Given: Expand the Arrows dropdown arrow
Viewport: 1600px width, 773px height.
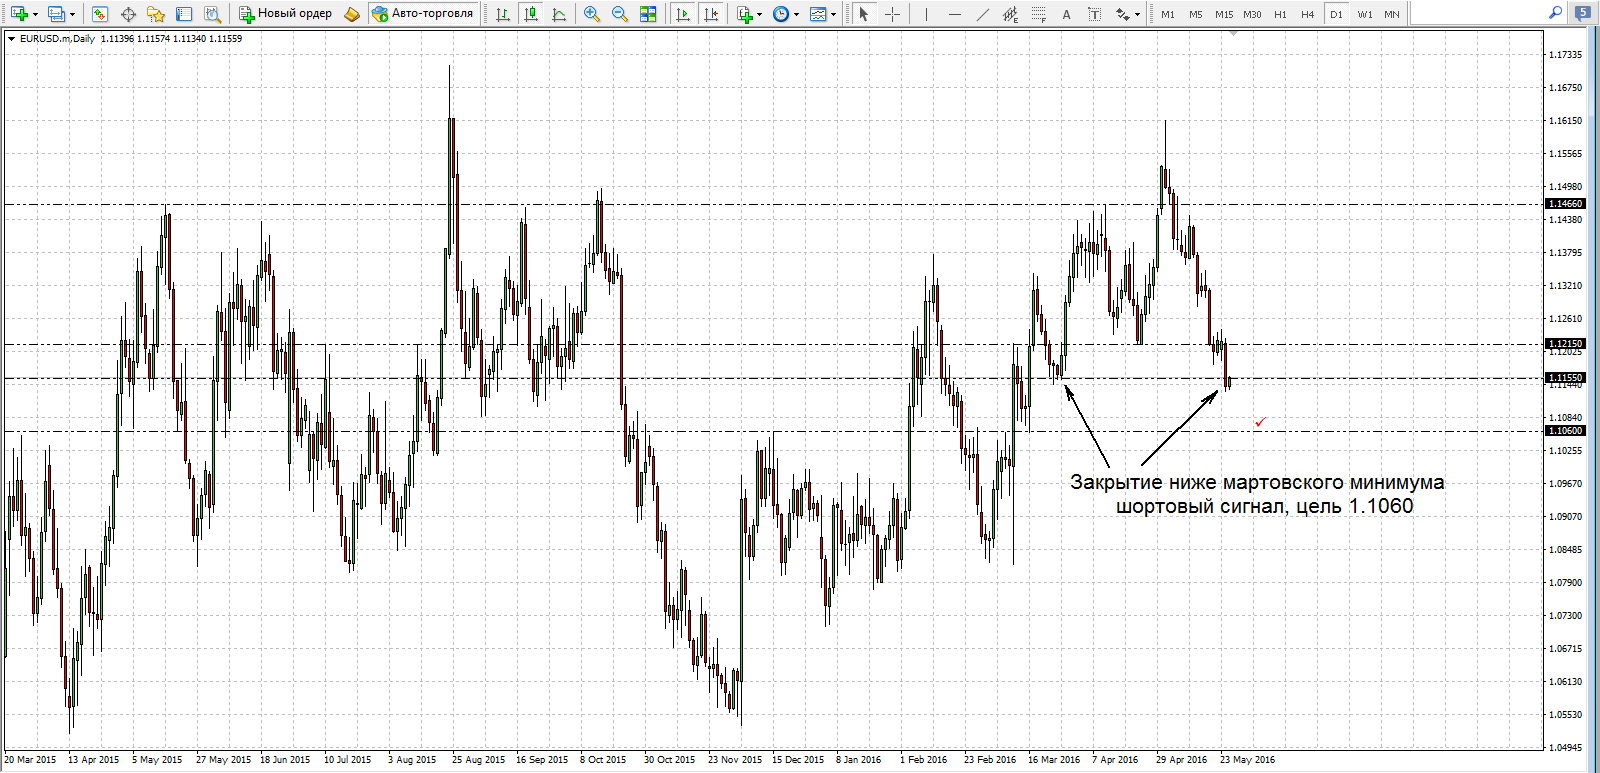Looking at the screenshot, I should pyautogui.click(x=1138, y=14).
